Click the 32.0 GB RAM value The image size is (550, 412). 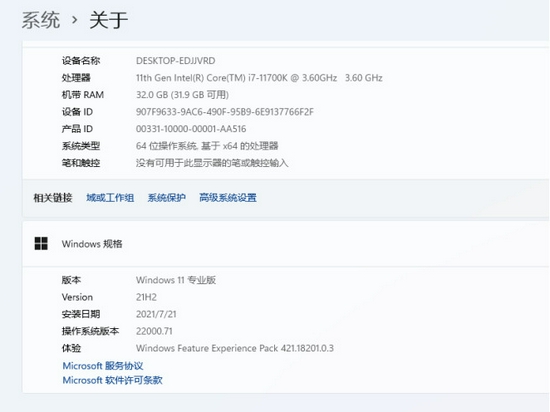[x=182, y=95]
